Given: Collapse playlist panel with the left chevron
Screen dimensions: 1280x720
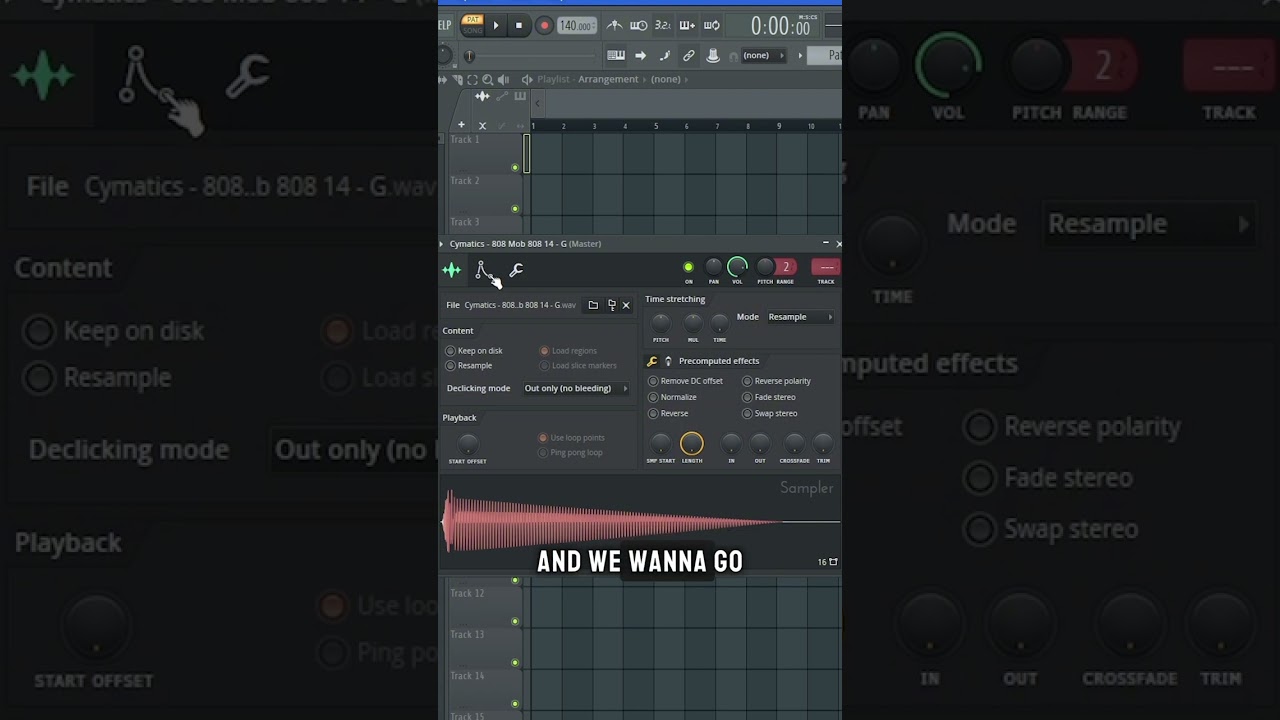Looking at the screenshot, I should (537, 102).
